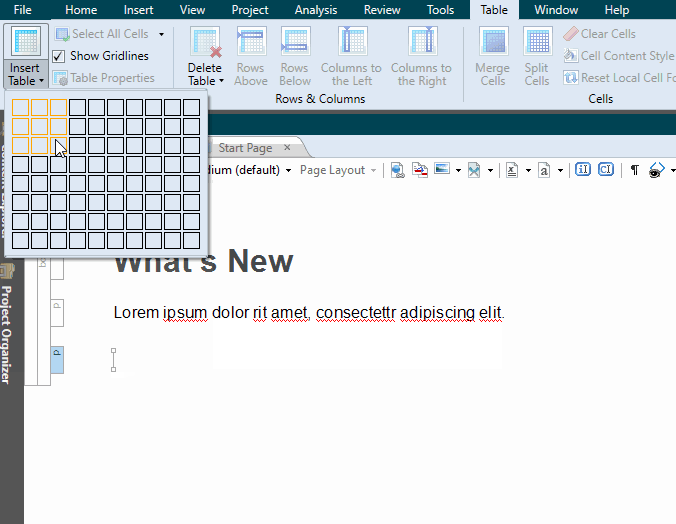
Task: Click insert variable toolbar icon
Action: point(512,170)
